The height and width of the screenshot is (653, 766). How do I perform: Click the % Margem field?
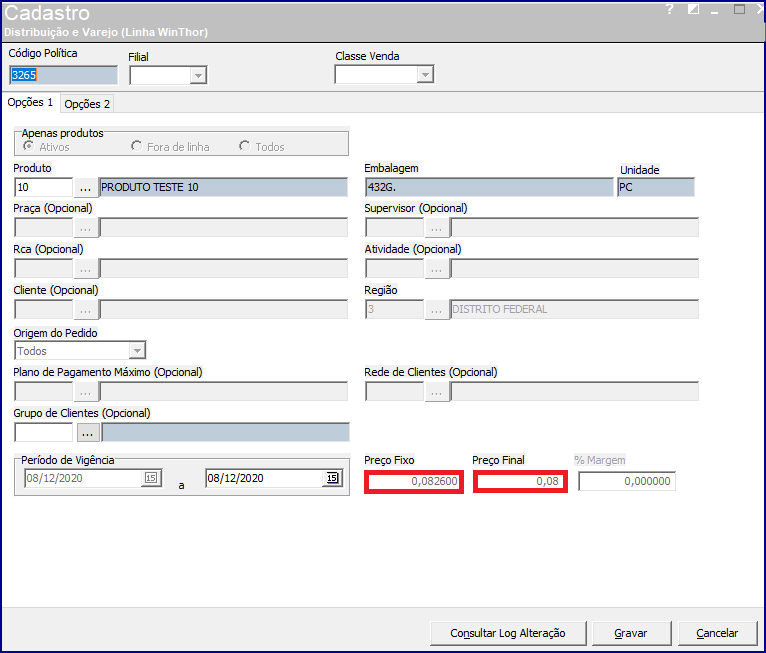627,482
